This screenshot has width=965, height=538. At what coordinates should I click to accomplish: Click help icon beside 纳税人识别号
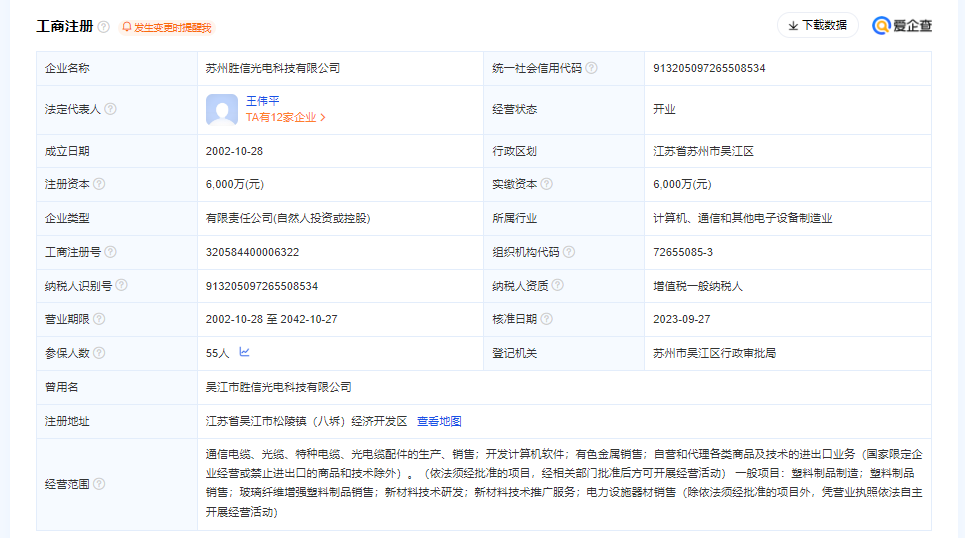pyautogui.click(x=122, y=285)
